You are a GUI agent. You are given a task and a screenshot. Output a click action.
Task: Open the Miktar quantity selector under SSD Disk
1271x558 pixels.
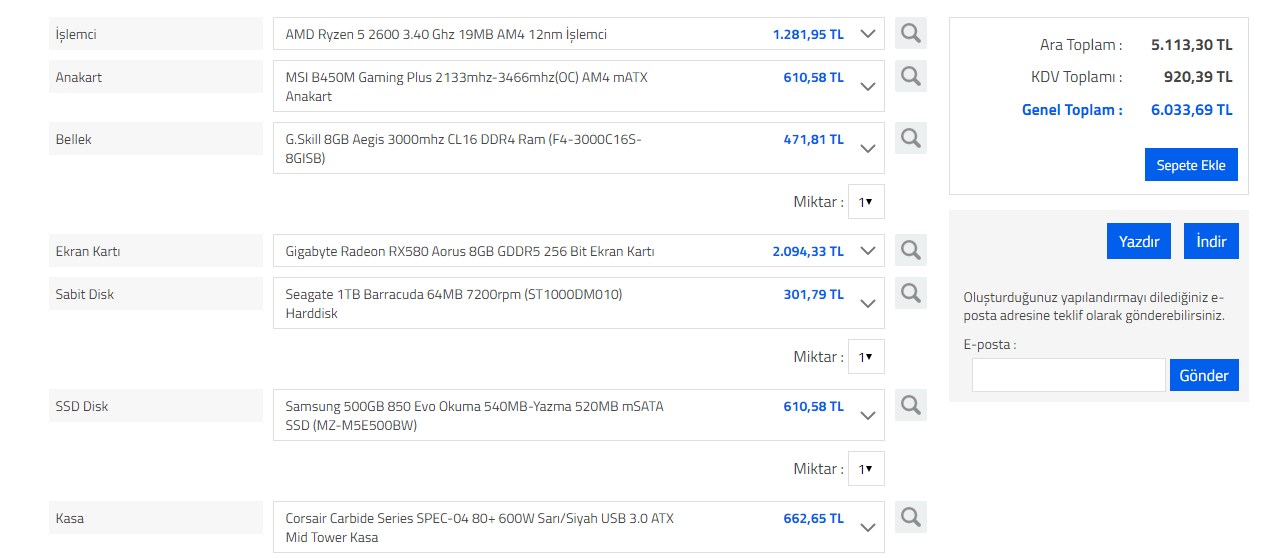[866, 468]
